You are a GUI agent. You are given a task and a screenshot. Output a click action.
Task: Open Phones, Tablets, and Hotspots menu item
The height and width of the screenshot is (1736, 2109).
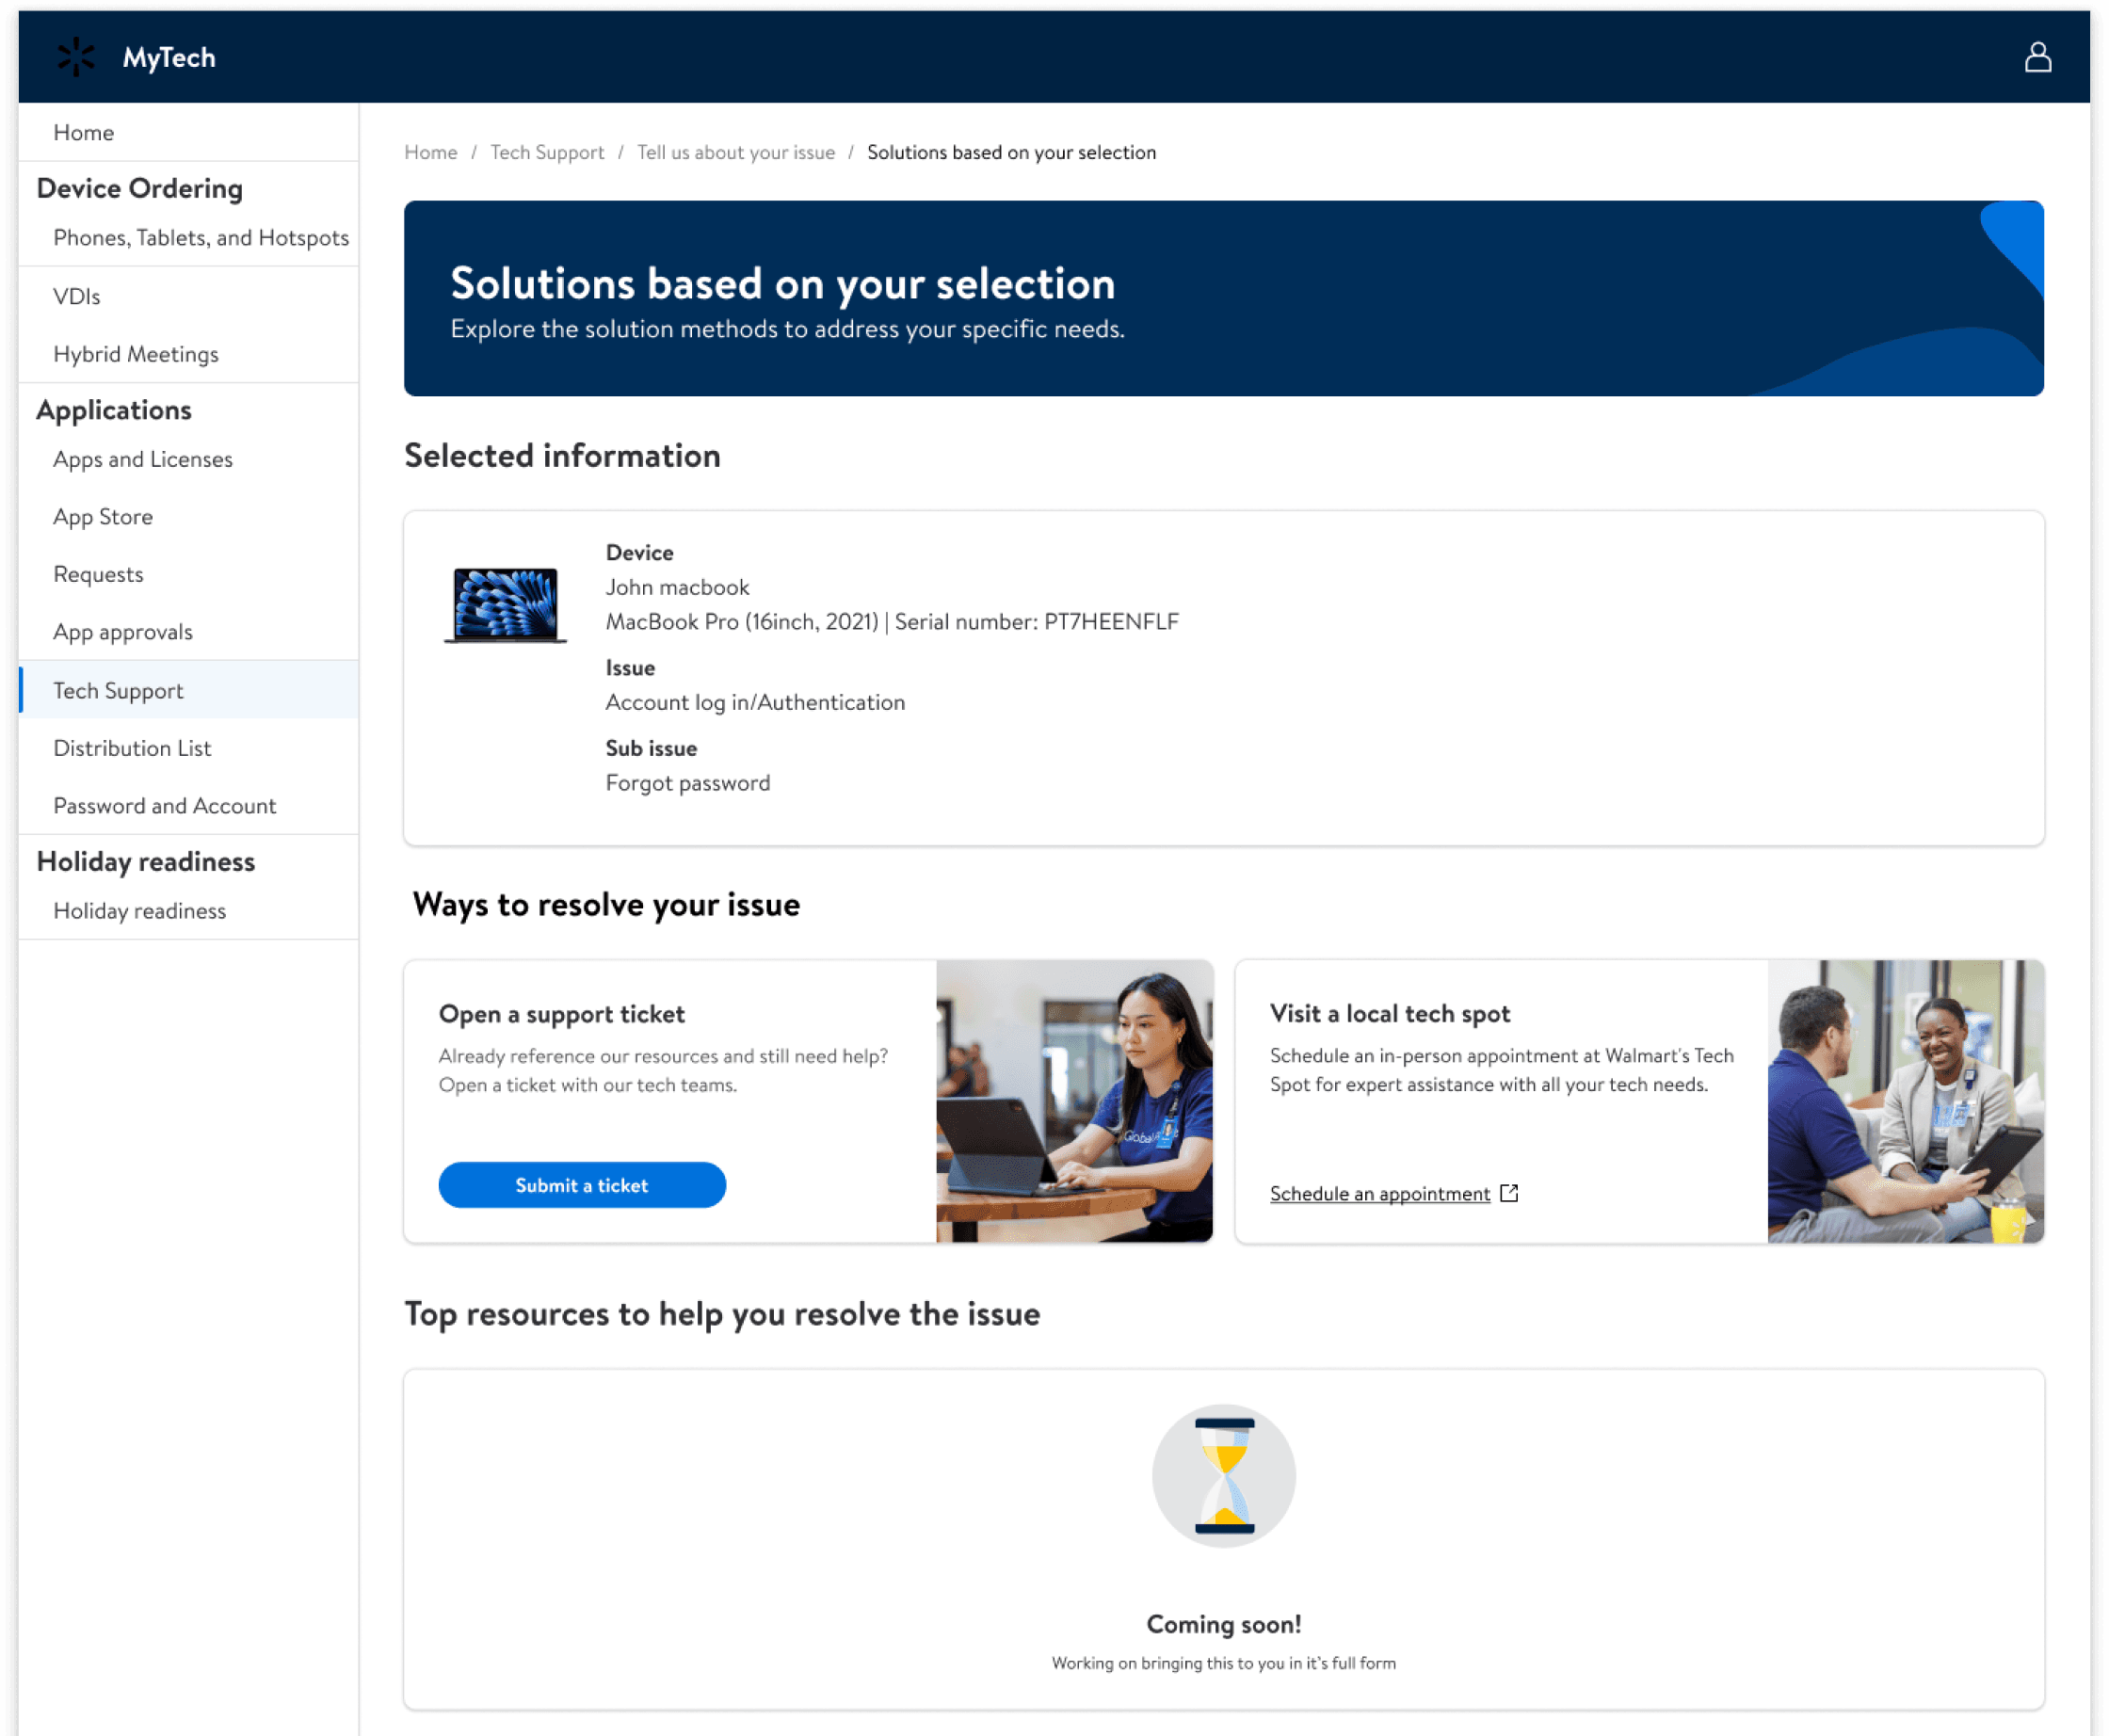click(201, 237)
